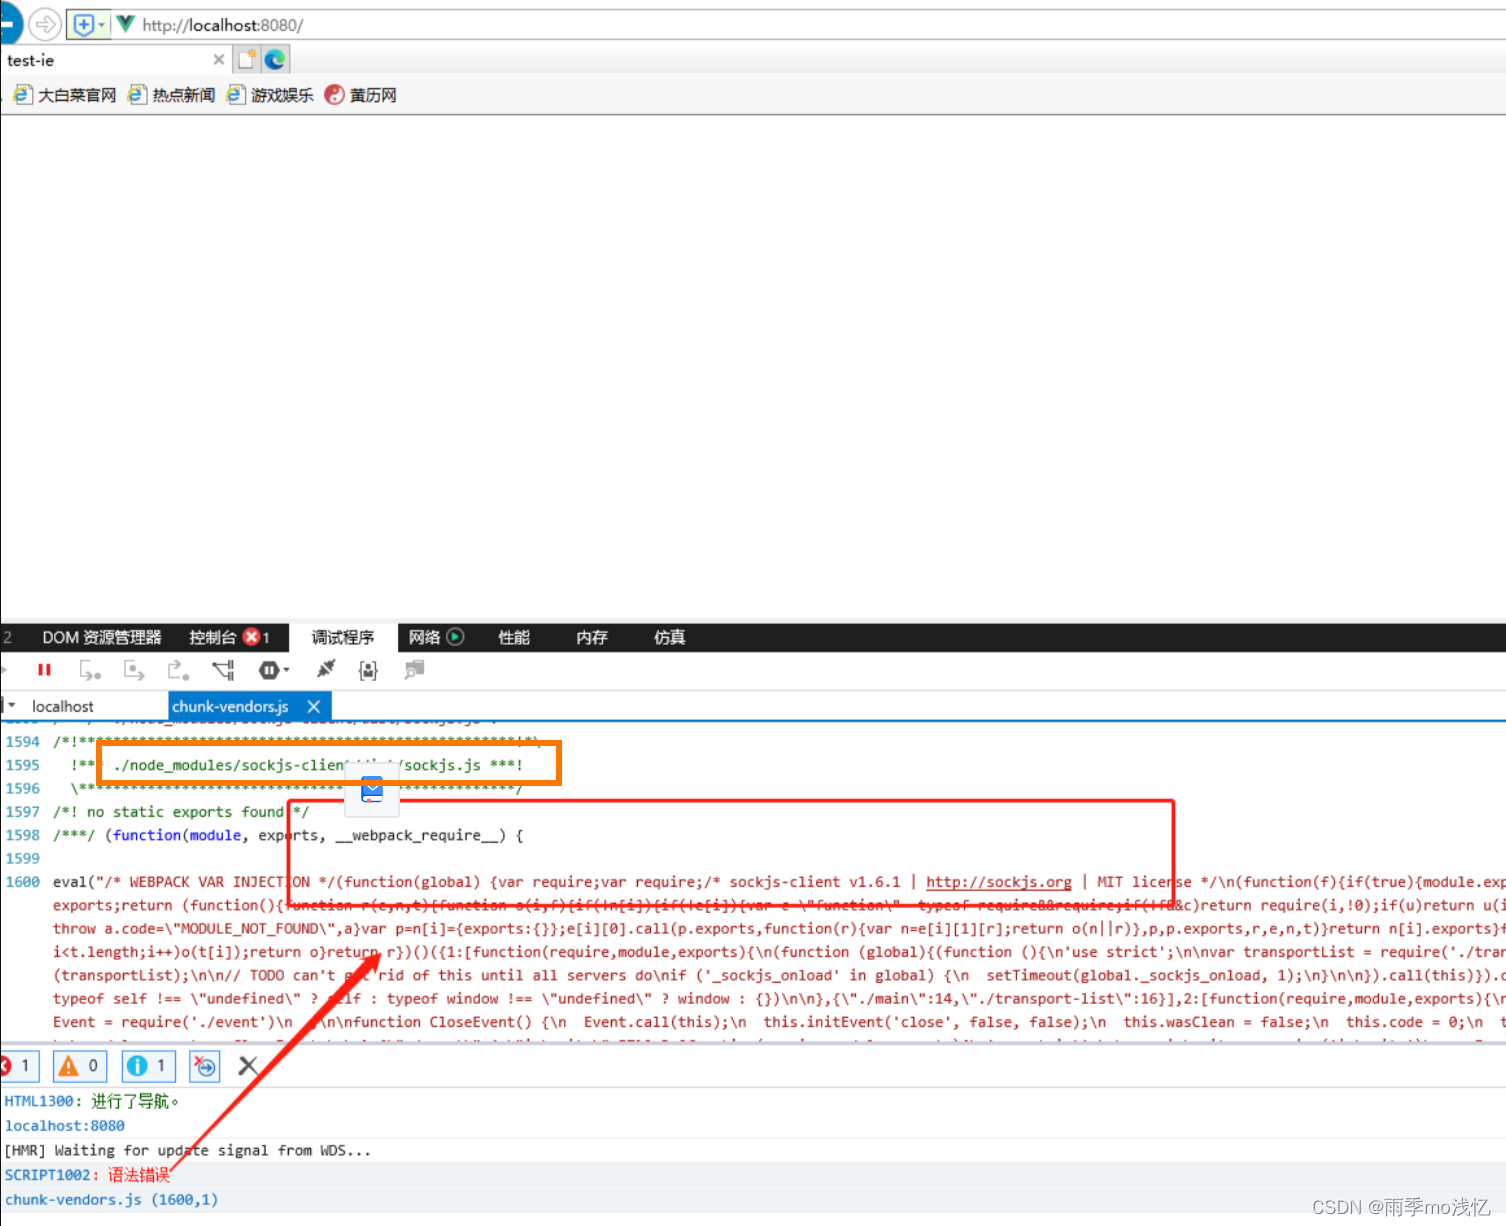Expand the localhost file tree dropdown
The height and width of the screenshot is (1226, 1506).
(10, 705)
